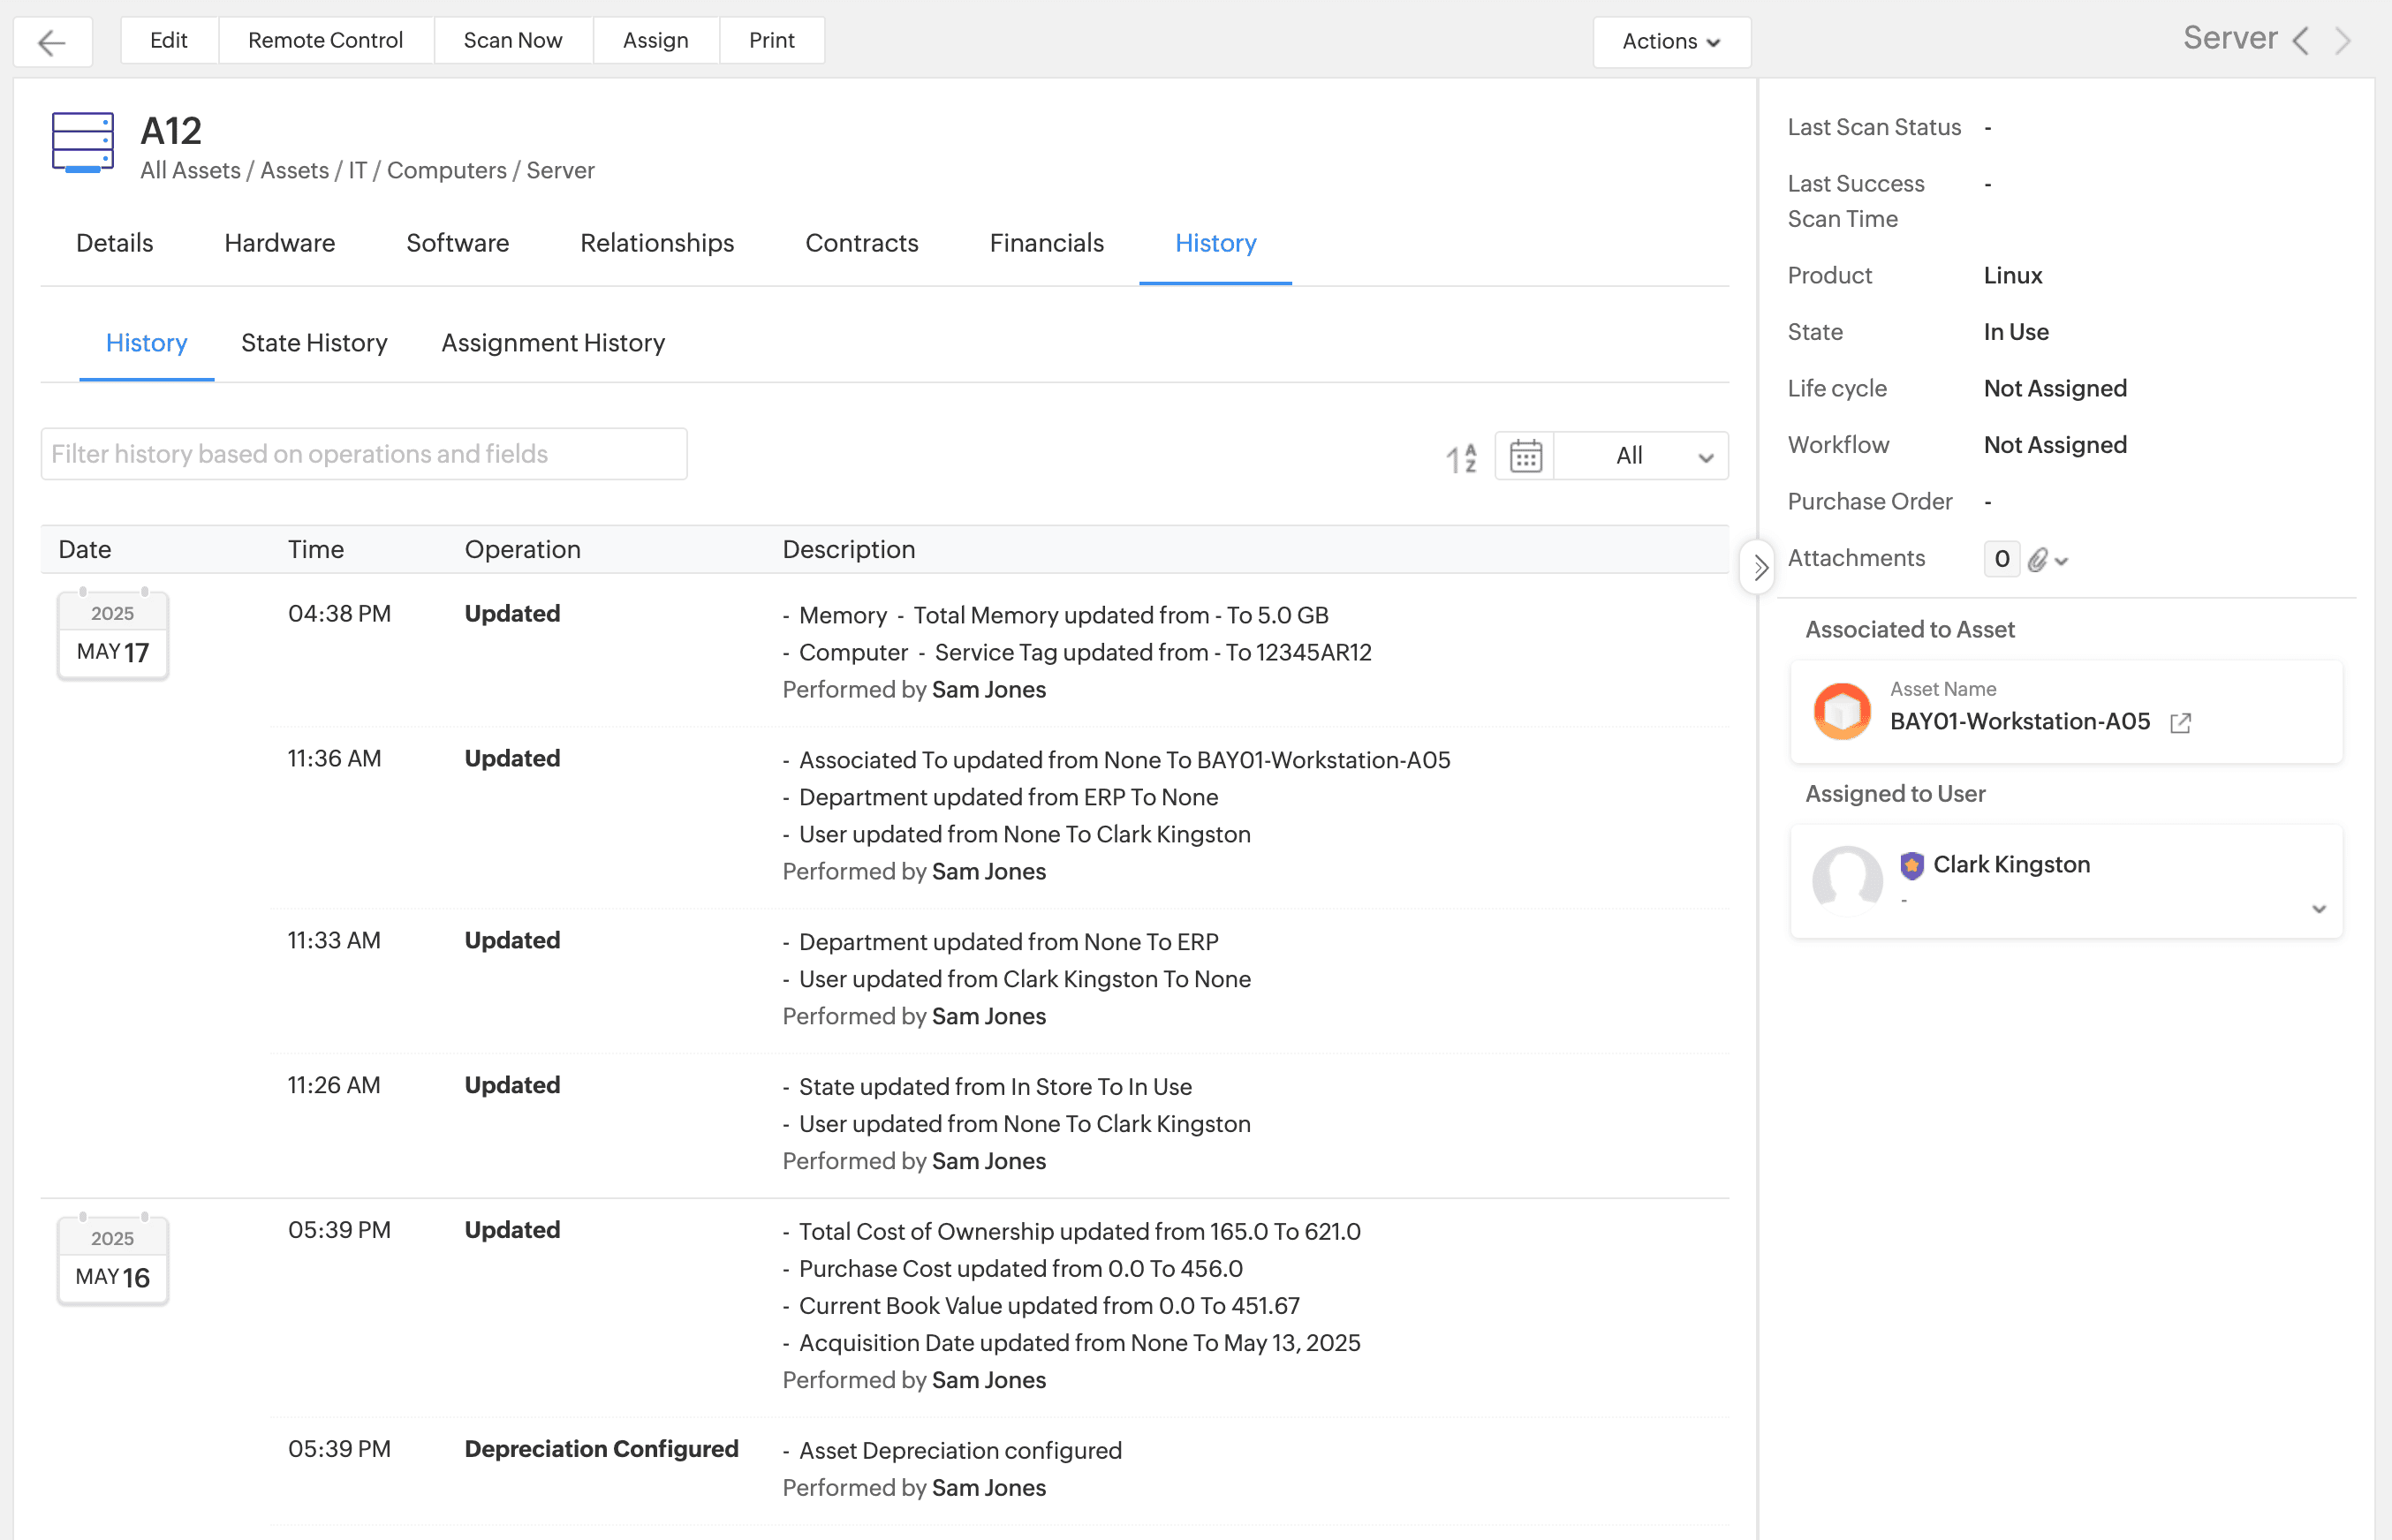2392x1540 pixels.
Task: Click the Filter history input field
Action: click(x=364, y=454)
